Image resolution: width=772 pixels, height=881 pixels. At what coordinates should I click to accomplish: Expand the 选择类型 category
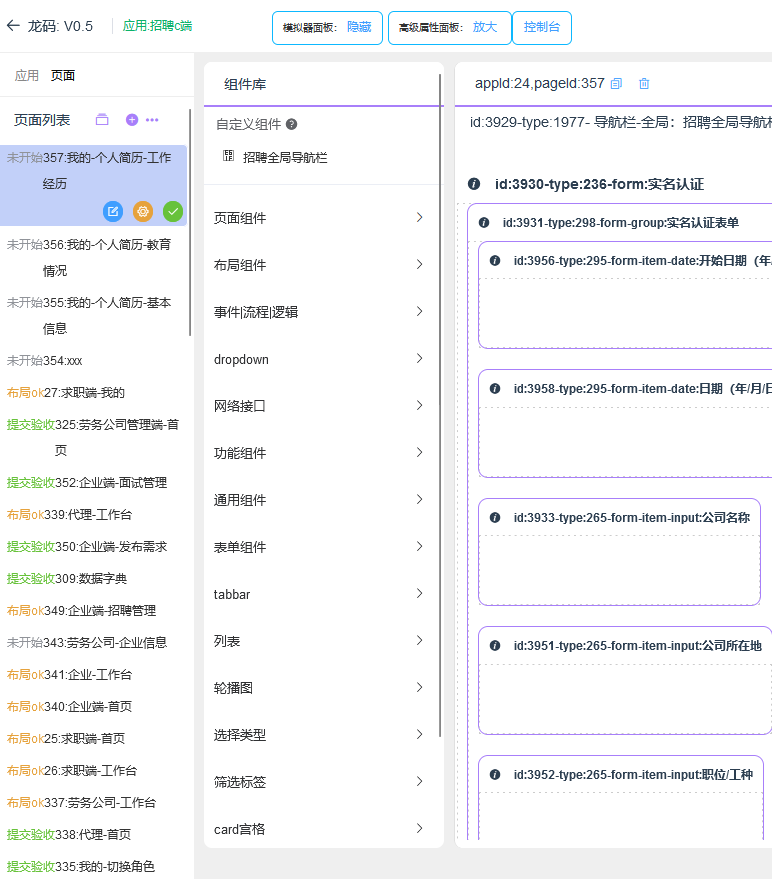point(319,735)
